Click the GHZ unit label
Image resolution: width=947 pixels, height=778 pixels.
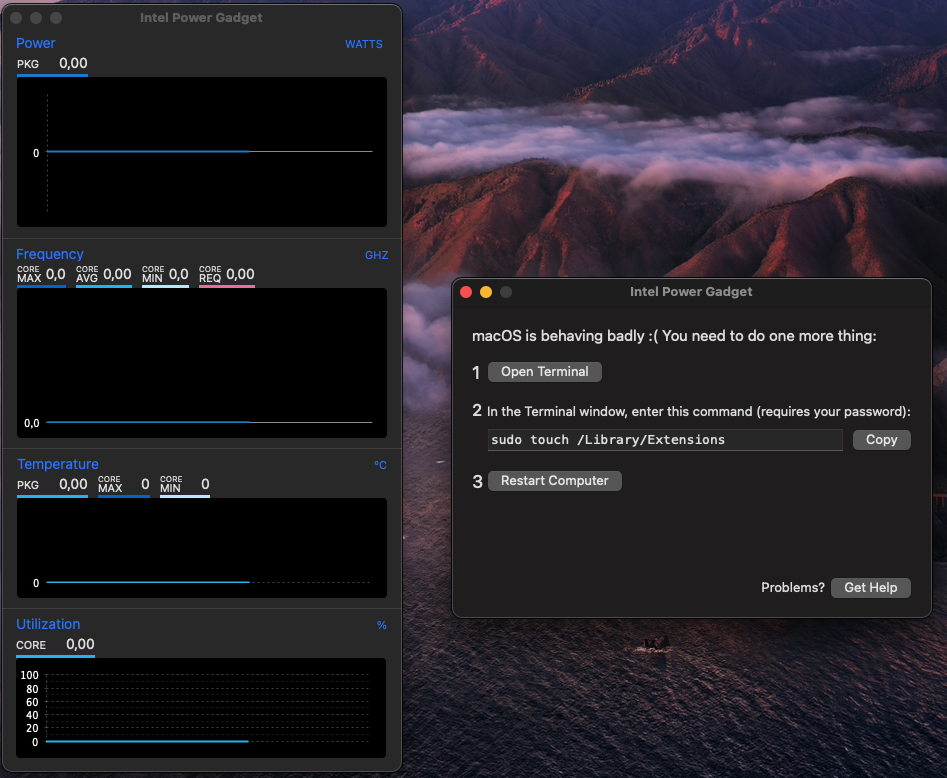376,256
